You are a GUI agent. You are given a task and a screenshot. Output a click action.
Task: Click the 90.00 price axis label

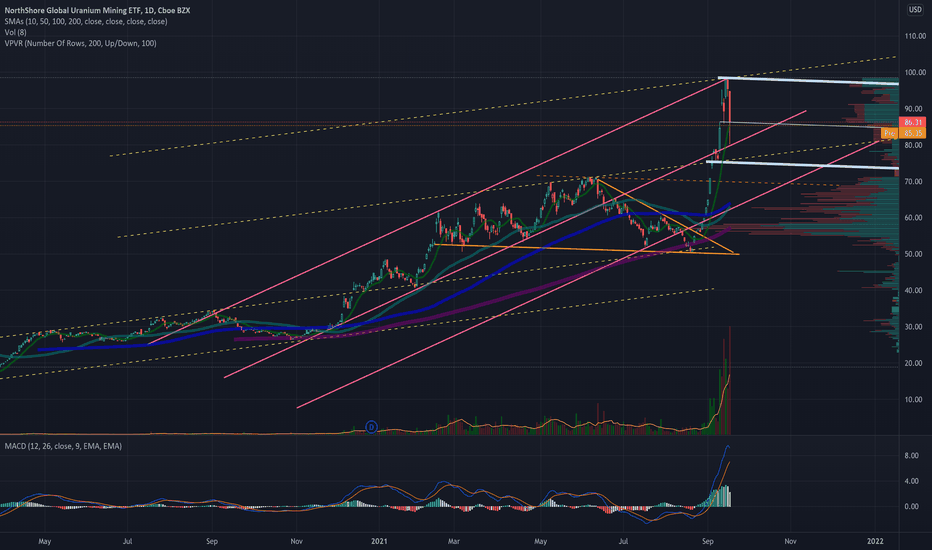(915, 109)
